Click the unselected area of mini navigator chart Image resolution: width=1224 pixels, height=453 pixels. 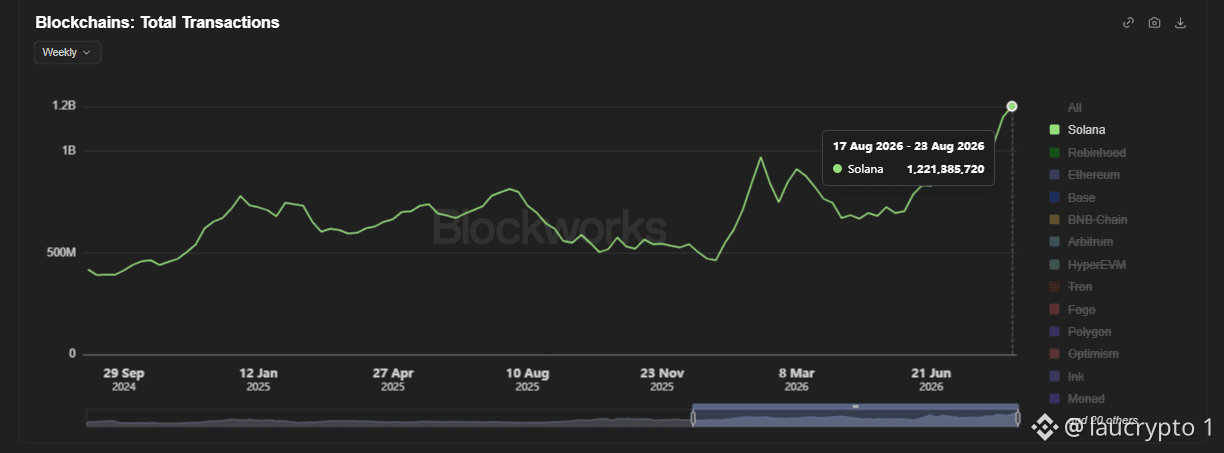coord(388,419)
